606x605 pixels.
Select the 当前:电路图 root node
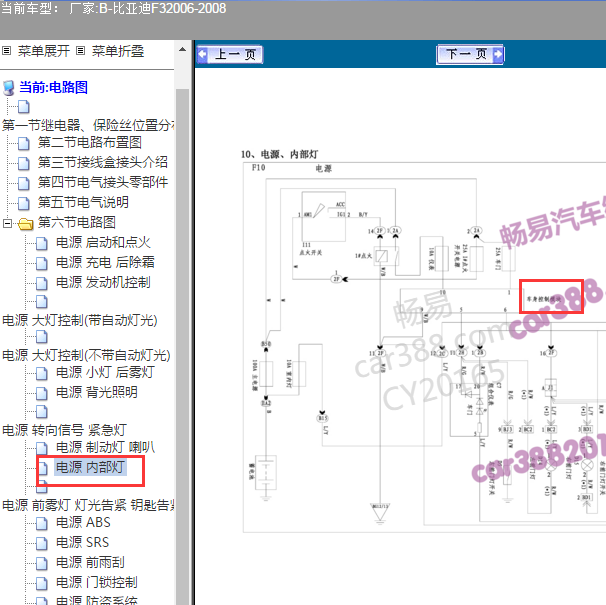click(53, 87)
